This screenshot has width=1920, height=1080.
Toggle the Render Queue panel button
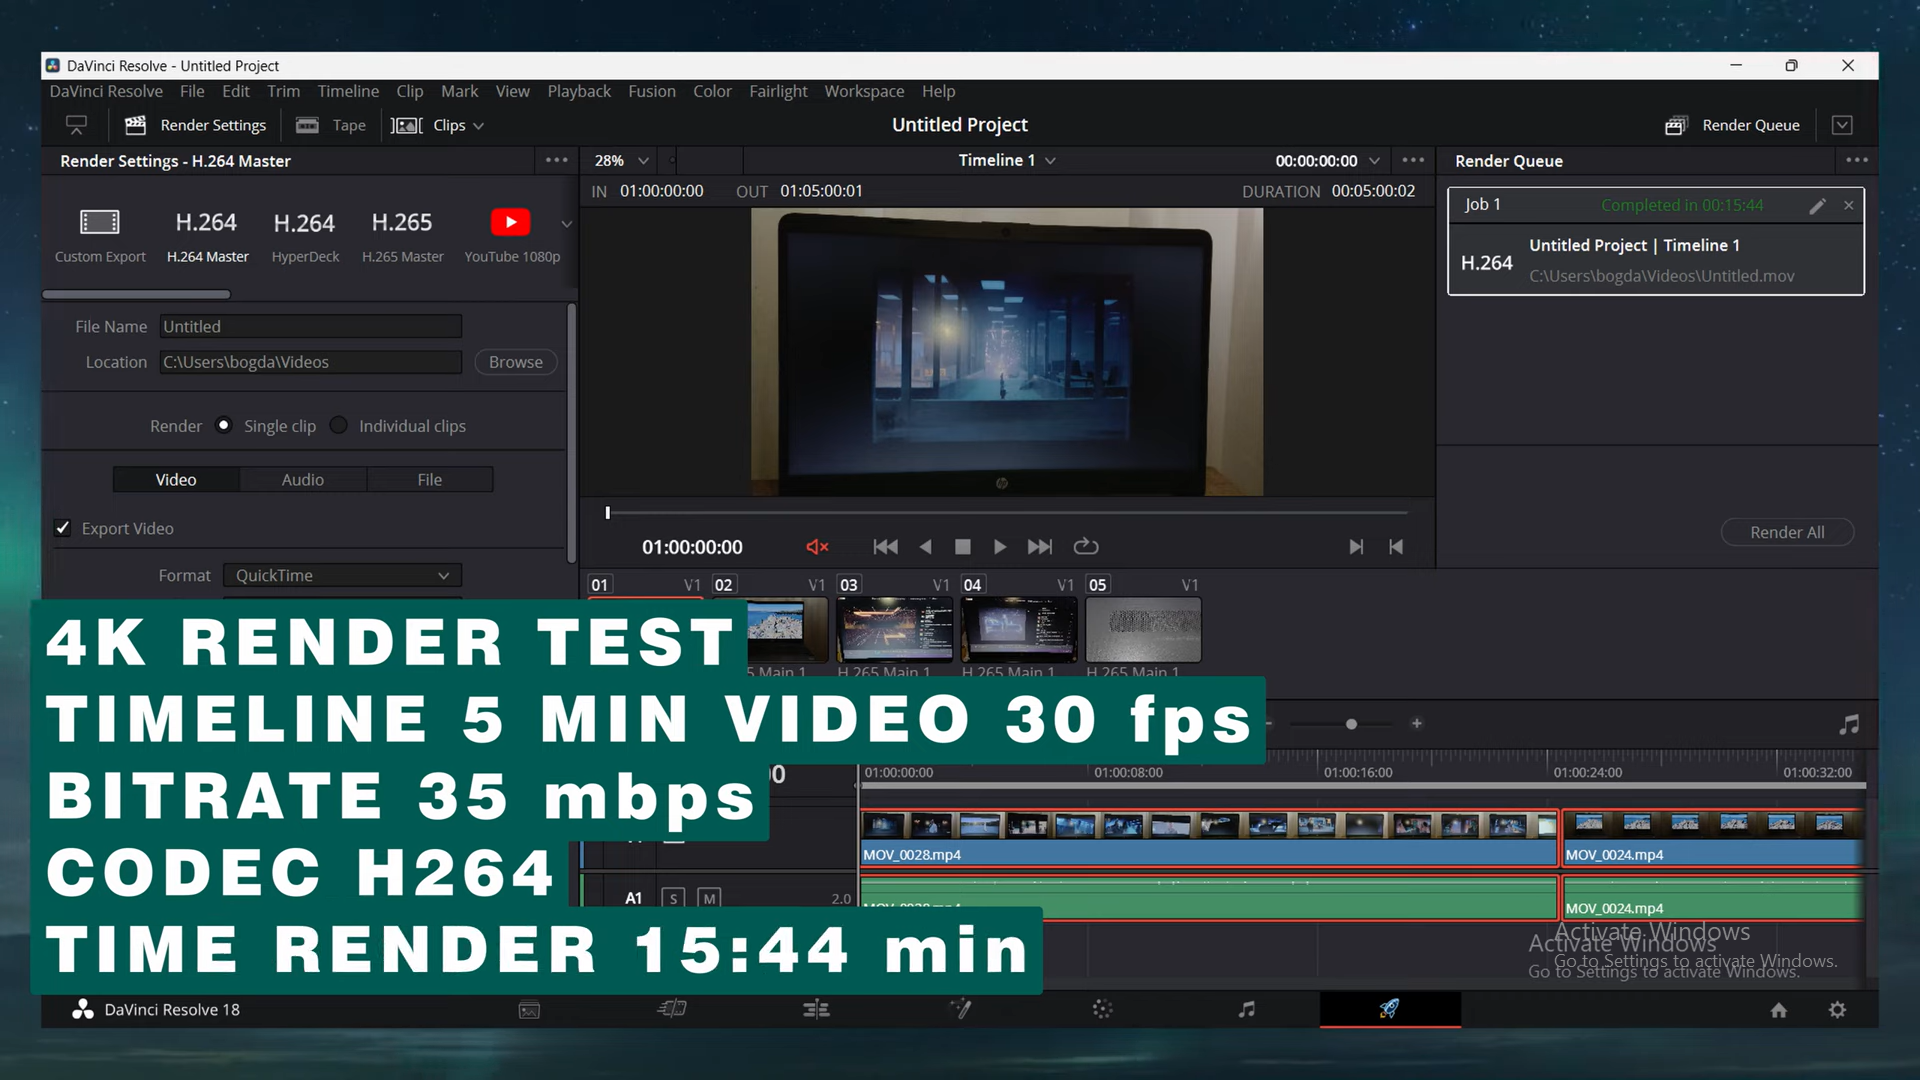pyautogui.click(x=1732, y=125)
